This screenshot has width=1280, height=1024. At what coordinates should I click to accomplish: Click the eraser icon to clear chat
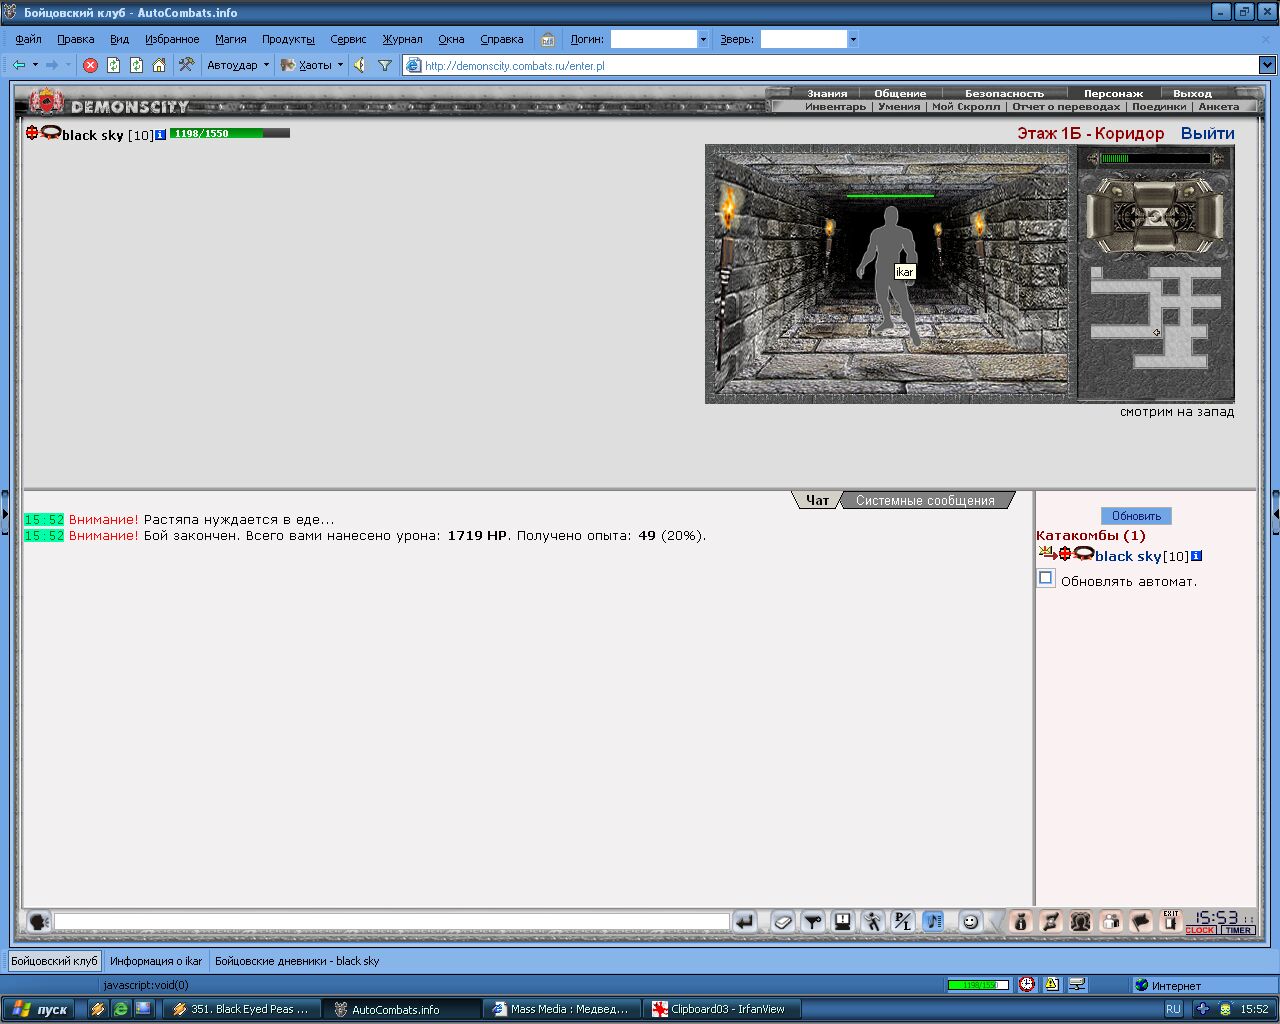coord(783,922)
